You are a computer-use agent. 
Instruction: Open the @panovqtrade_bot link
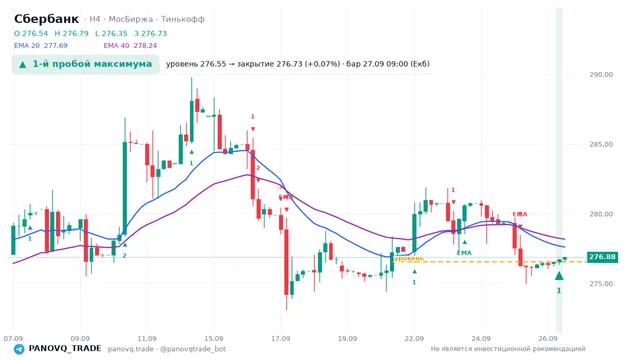click(x=193, y=349)
